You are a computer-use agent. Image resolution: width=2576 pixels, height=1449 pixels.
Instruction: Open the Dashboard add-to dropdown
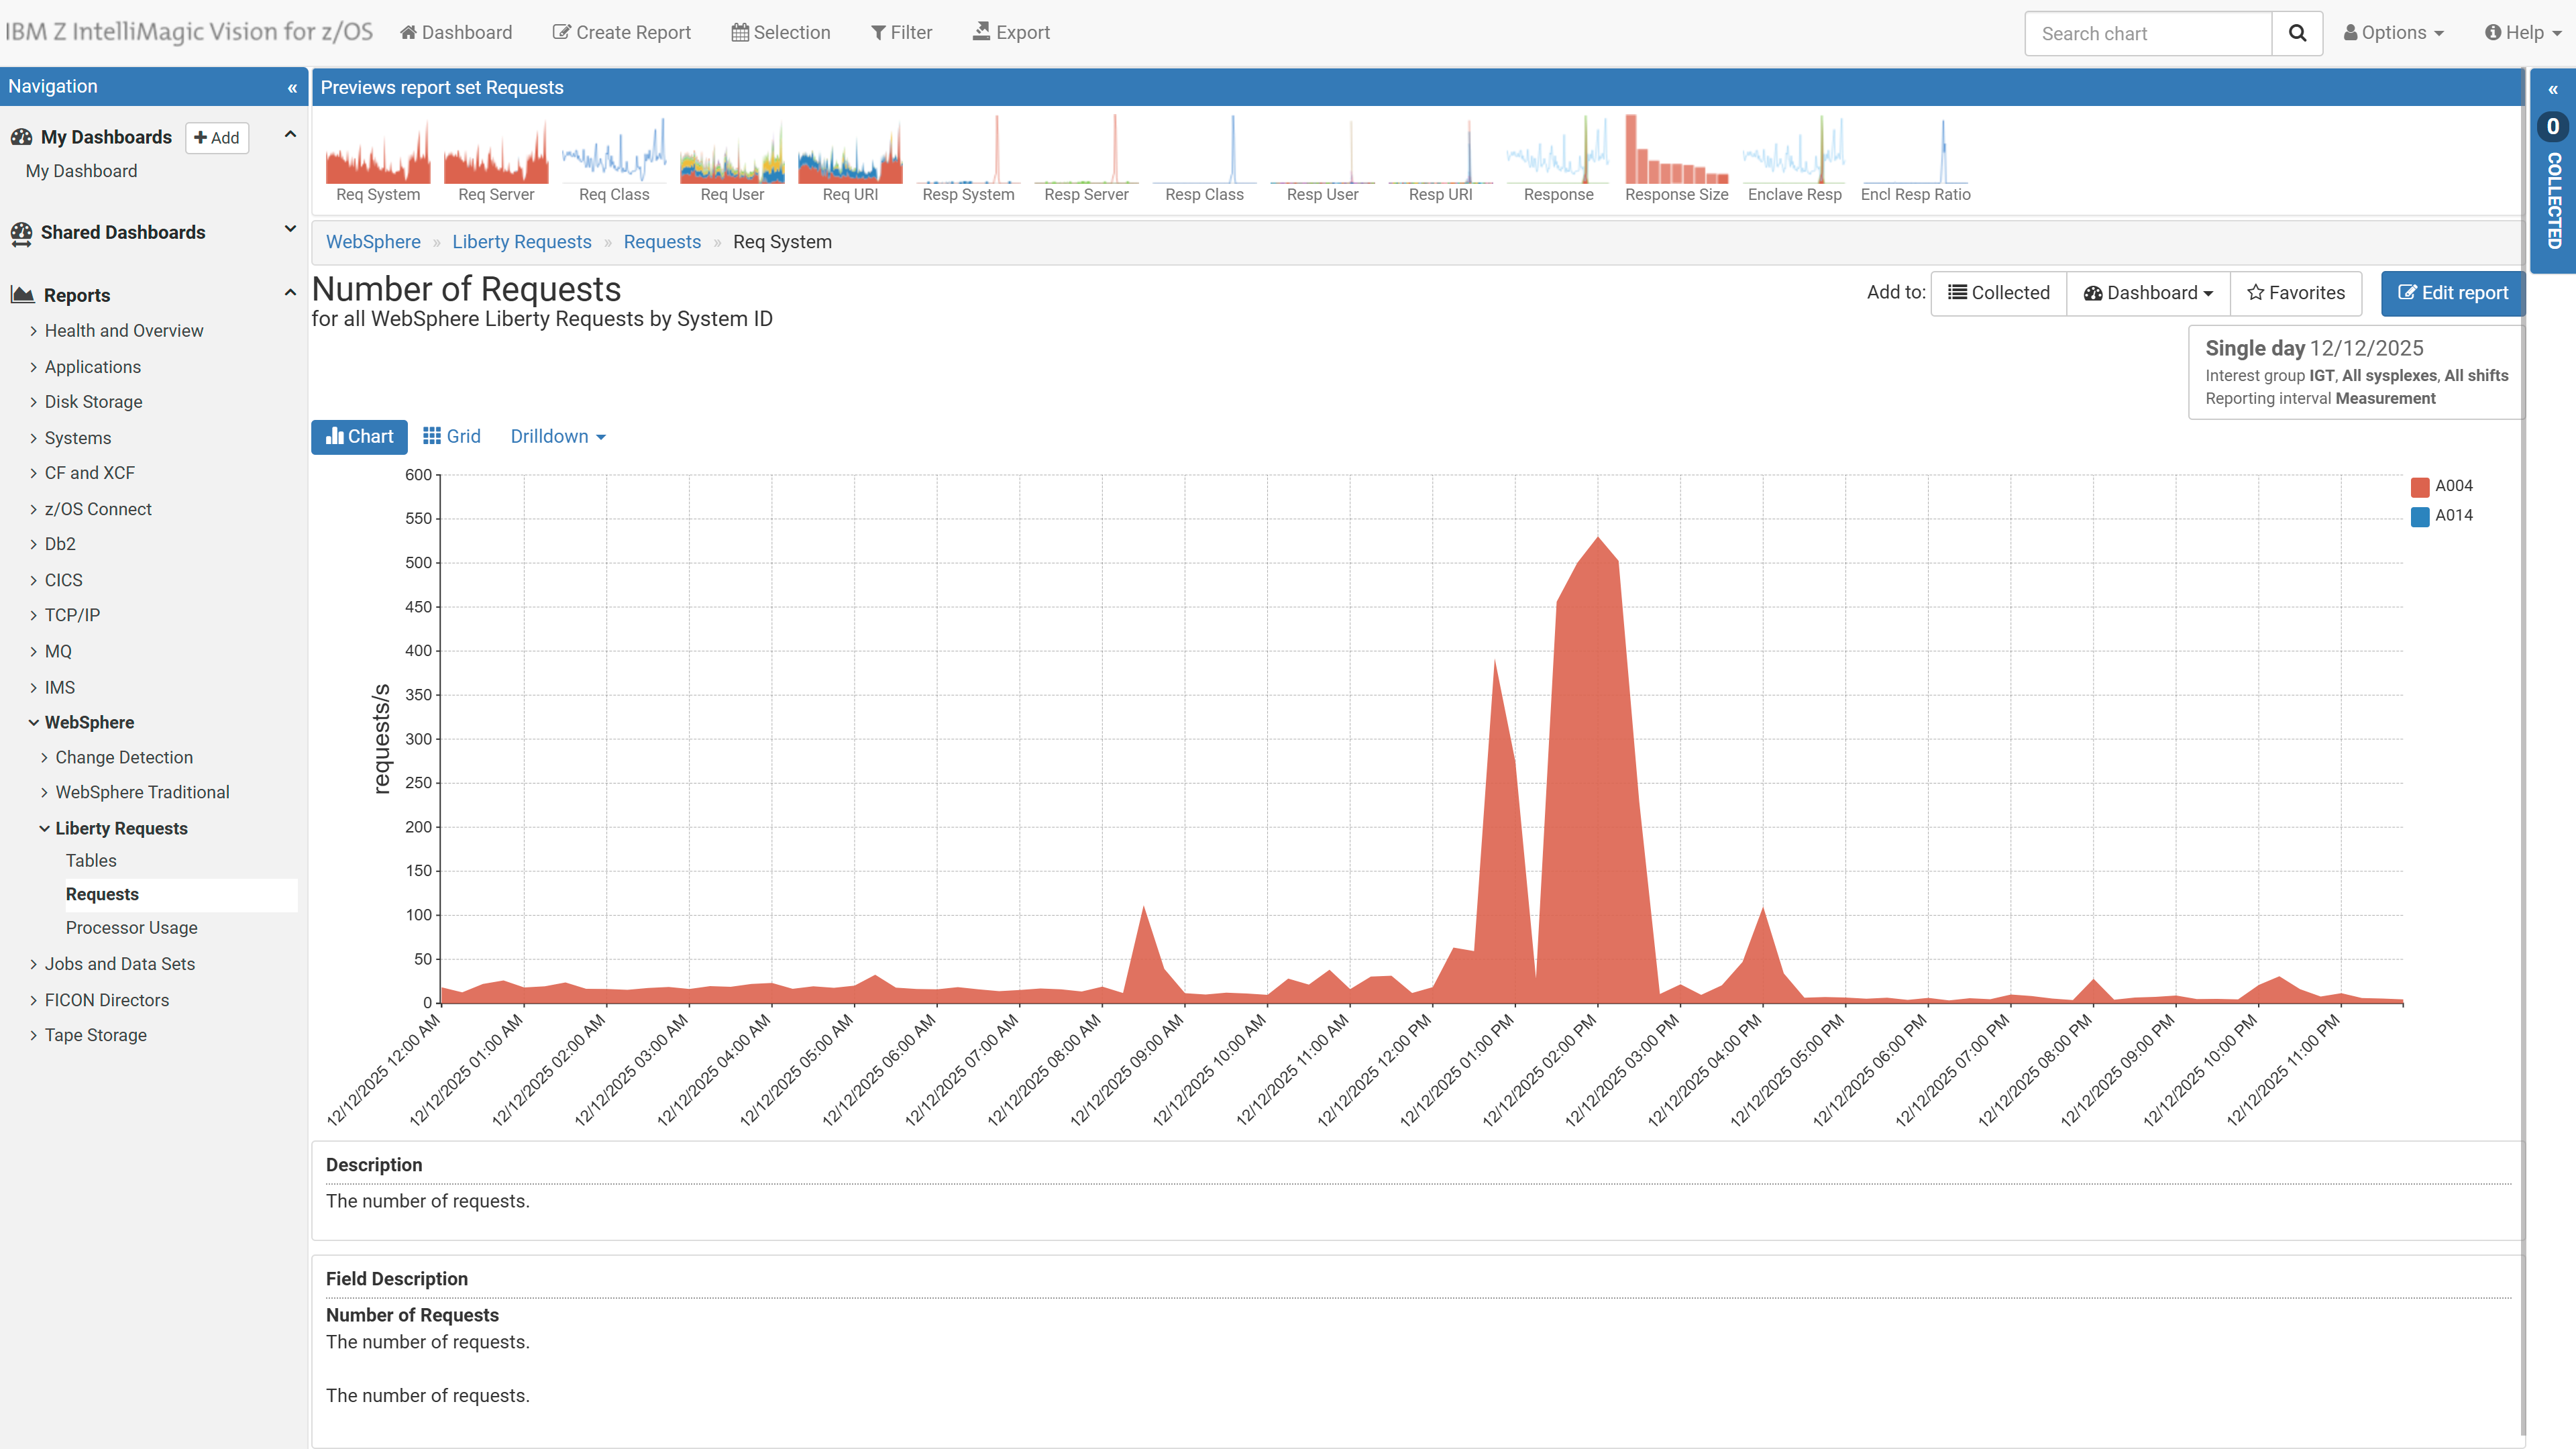(2148, 293)
